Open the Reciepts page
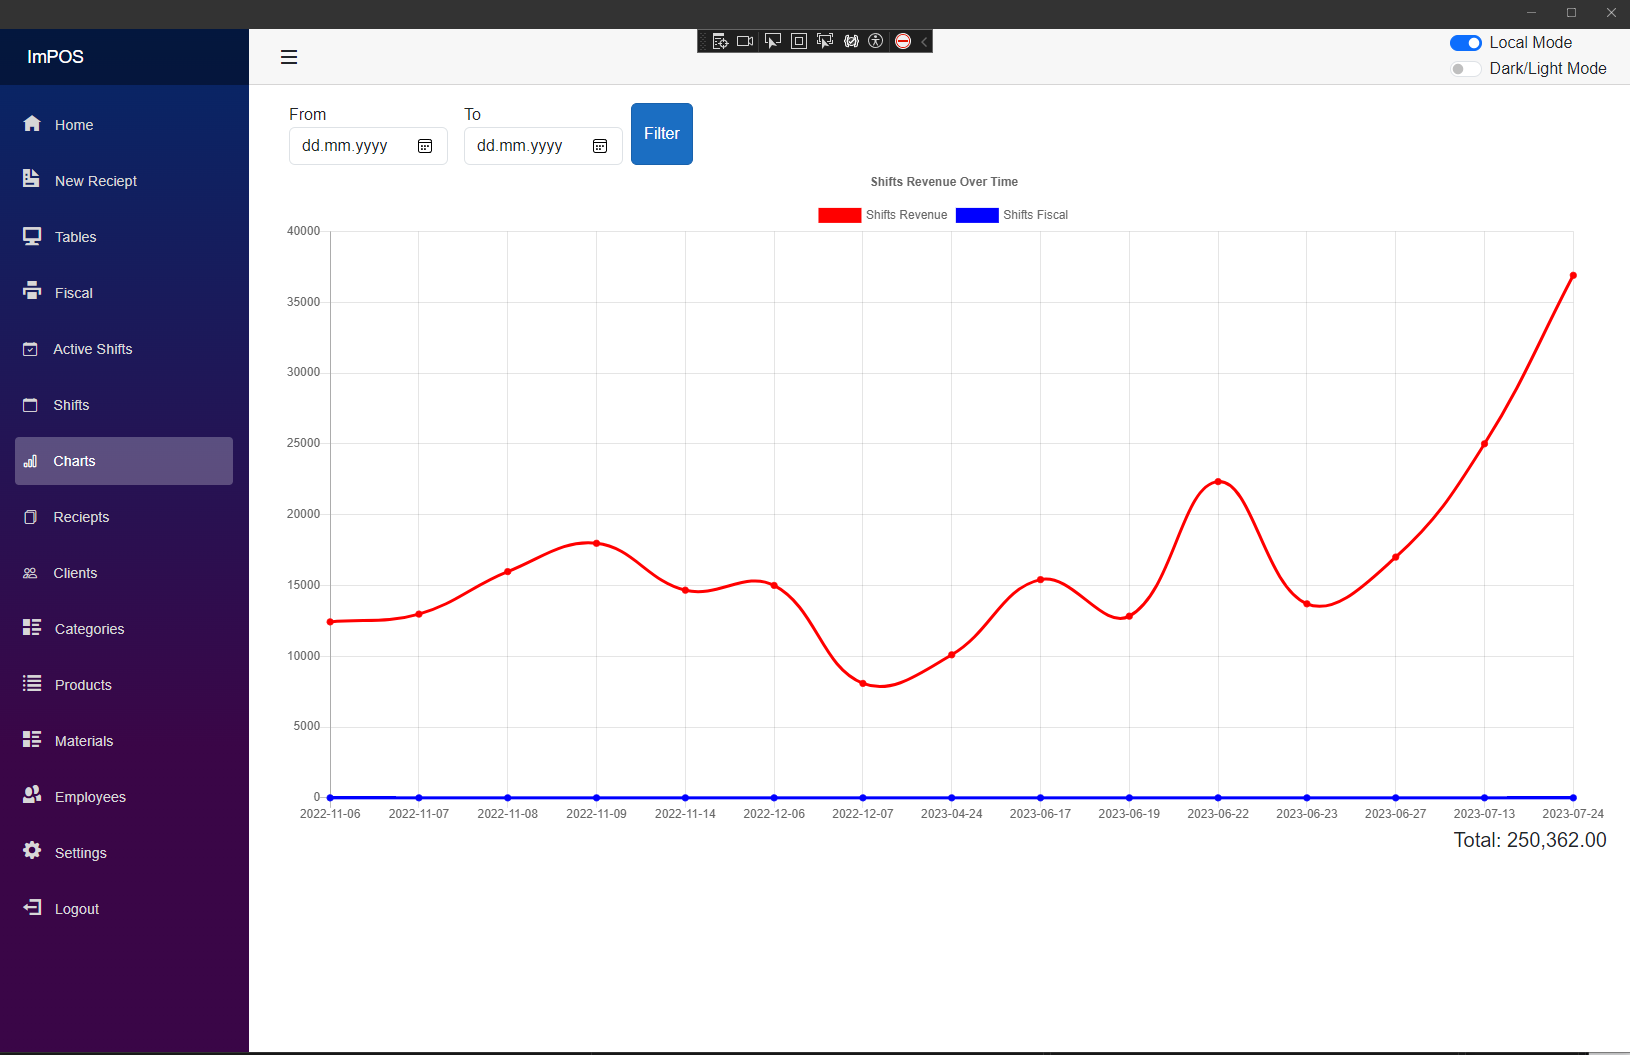Viewport: 1630px width, 1055px height. [124, 517]
